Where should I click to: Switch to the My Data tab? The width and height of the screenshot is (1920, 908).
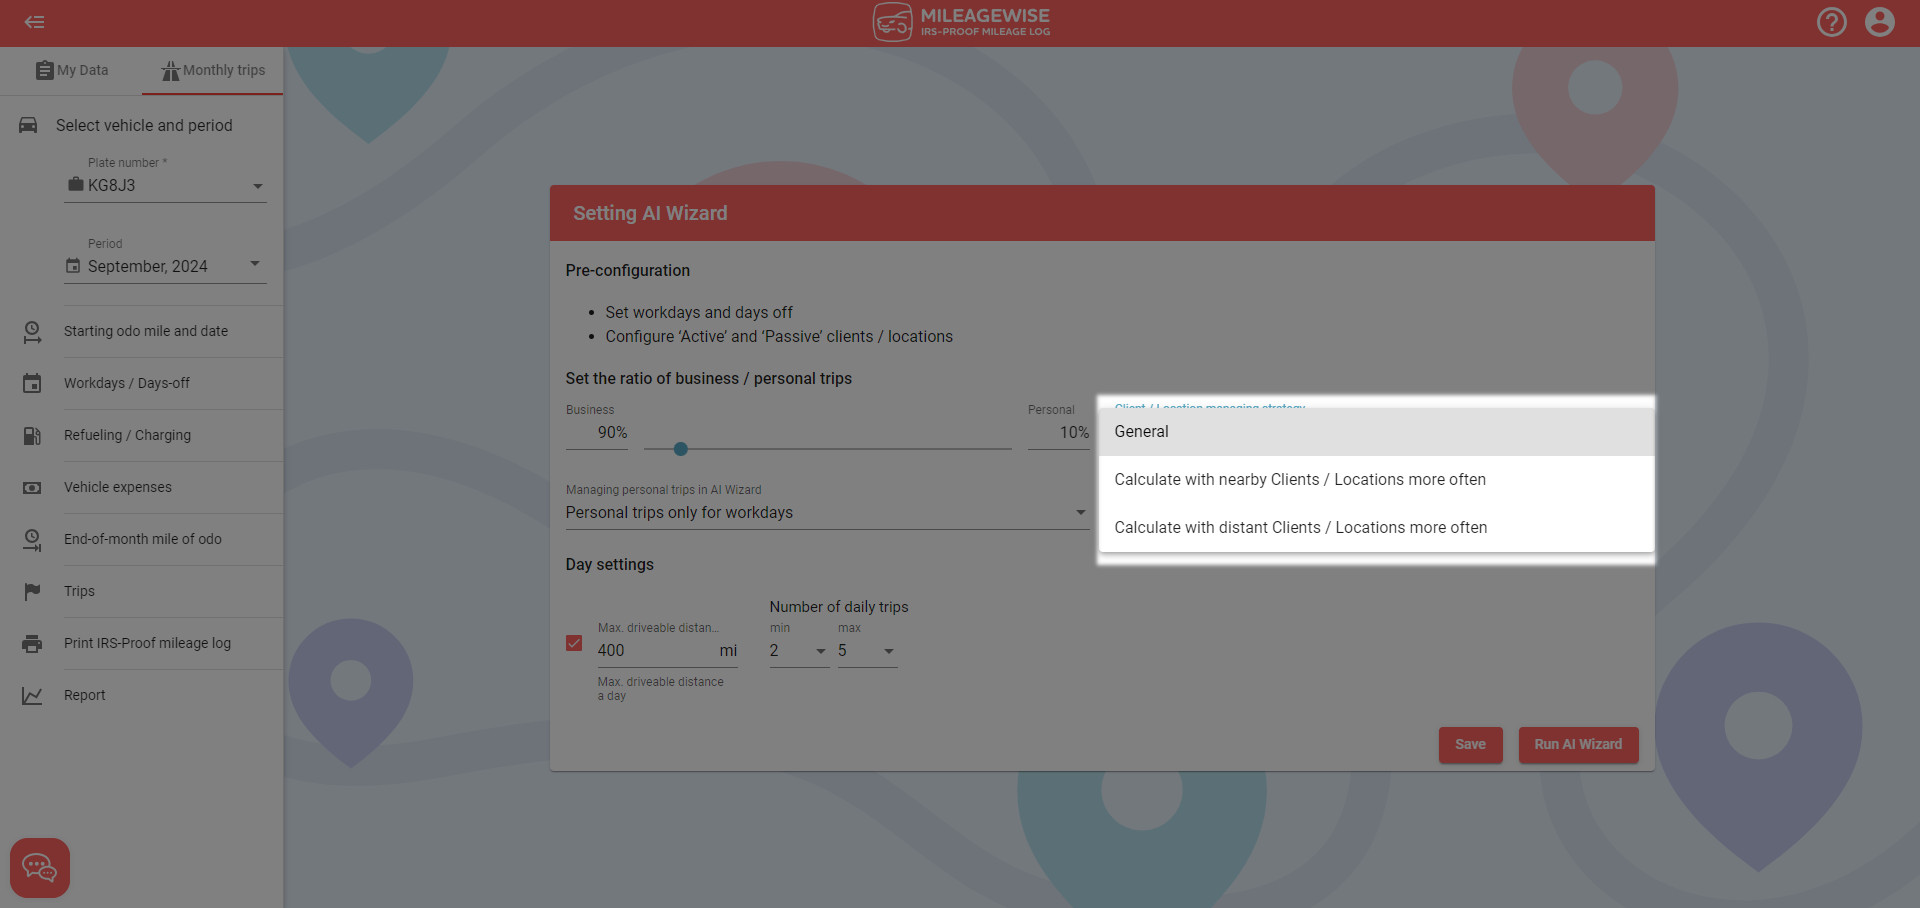[x=72, y=70]
